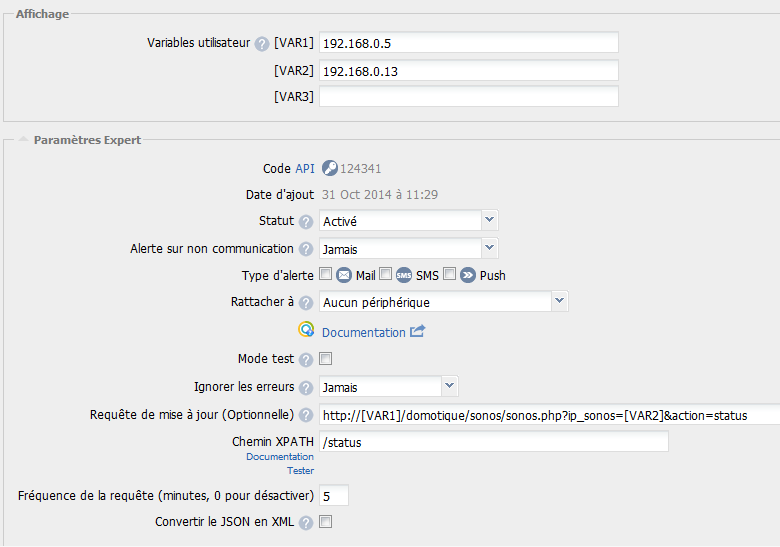Click the help icon beside Mode test

tap(306, 359)
